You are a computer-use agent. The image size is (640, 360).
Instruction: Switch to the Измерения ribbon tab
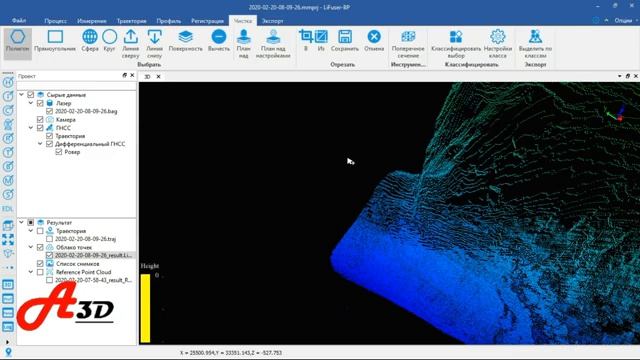92,21
